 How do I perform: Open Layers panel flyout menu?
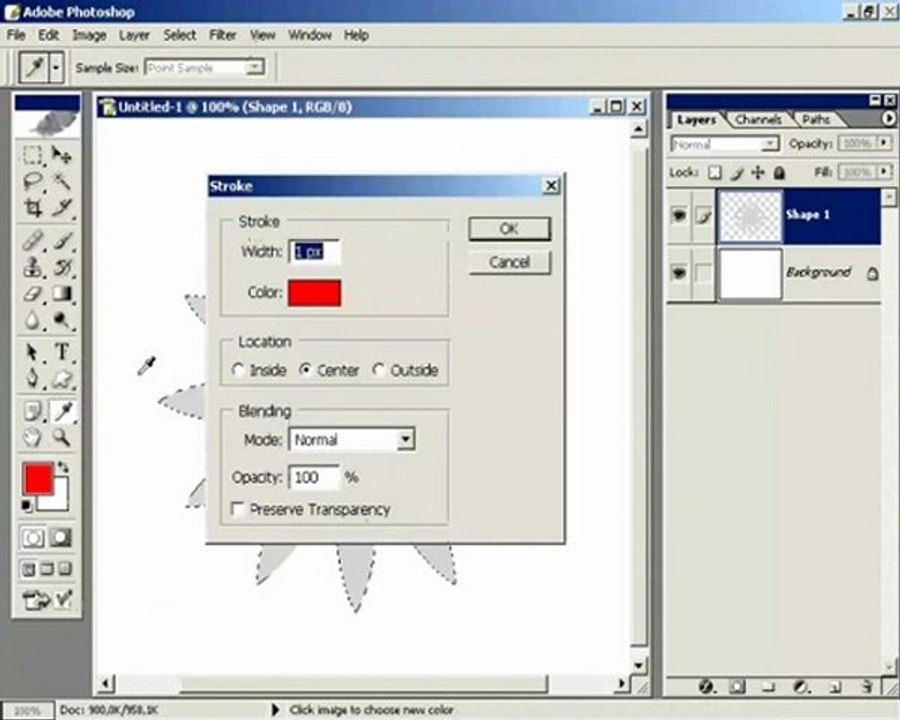point(889,118)
